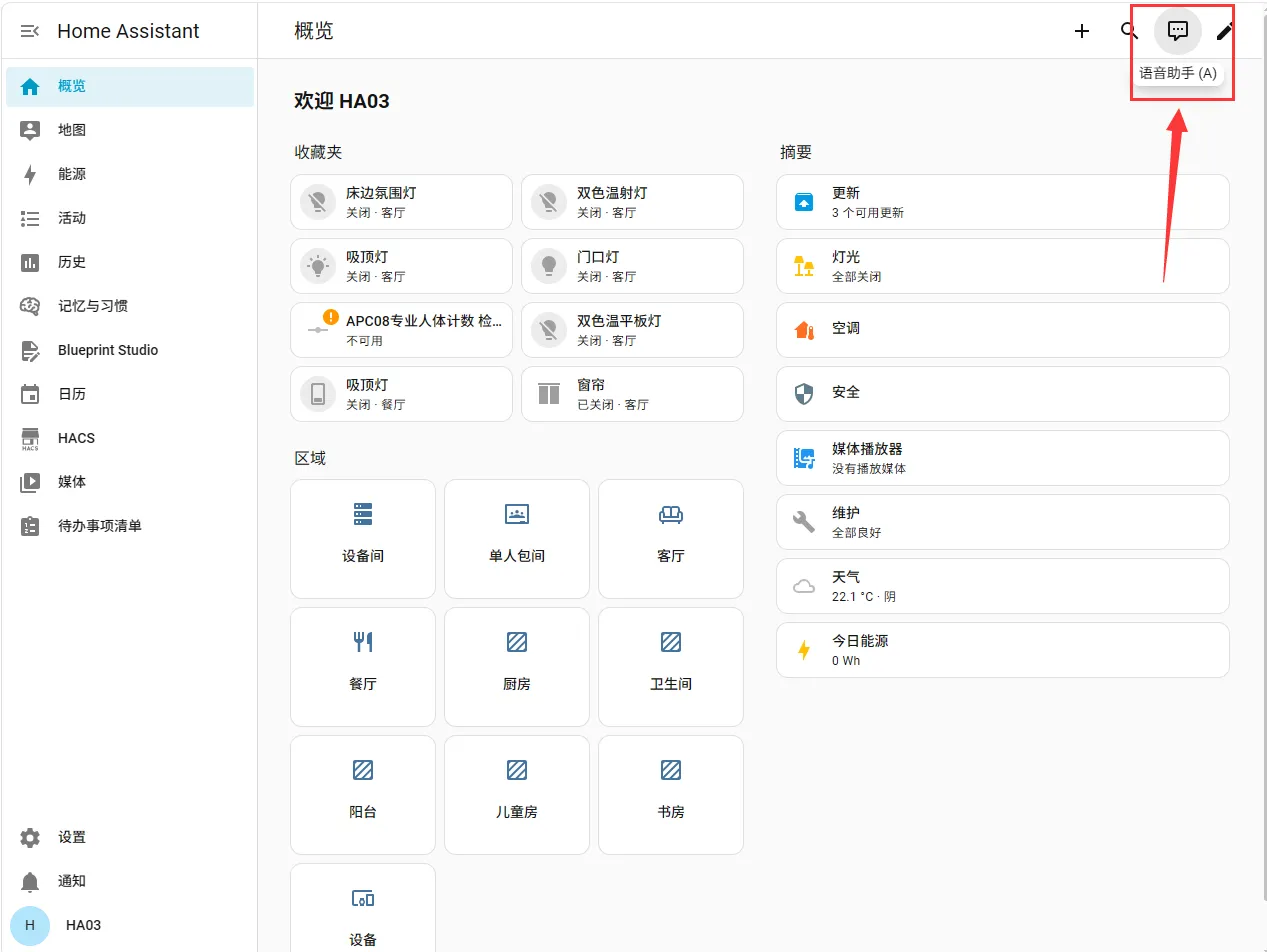Click the plus add icon in header
This screenshot has height=952, width=1267.
pyautogui.click(x=1082, y=31)
